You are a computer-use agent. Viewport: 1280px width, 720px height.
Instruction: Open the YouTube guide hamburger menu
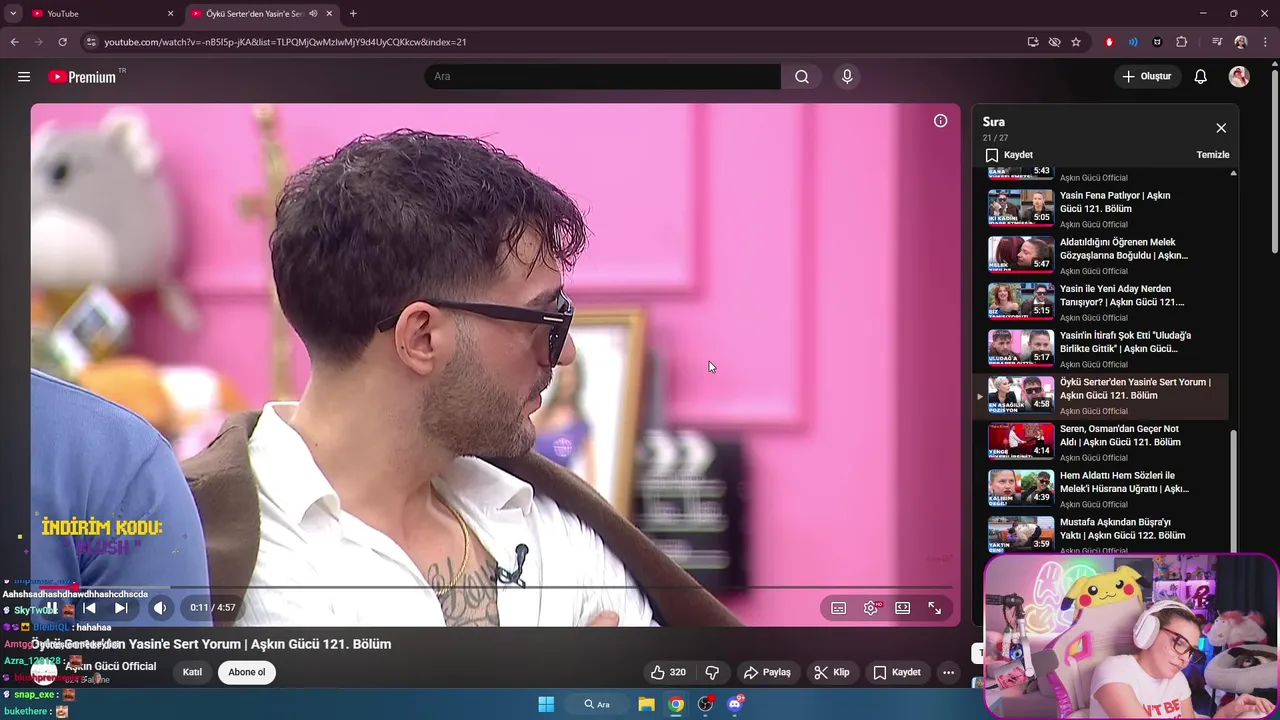[x=24, y=77]
